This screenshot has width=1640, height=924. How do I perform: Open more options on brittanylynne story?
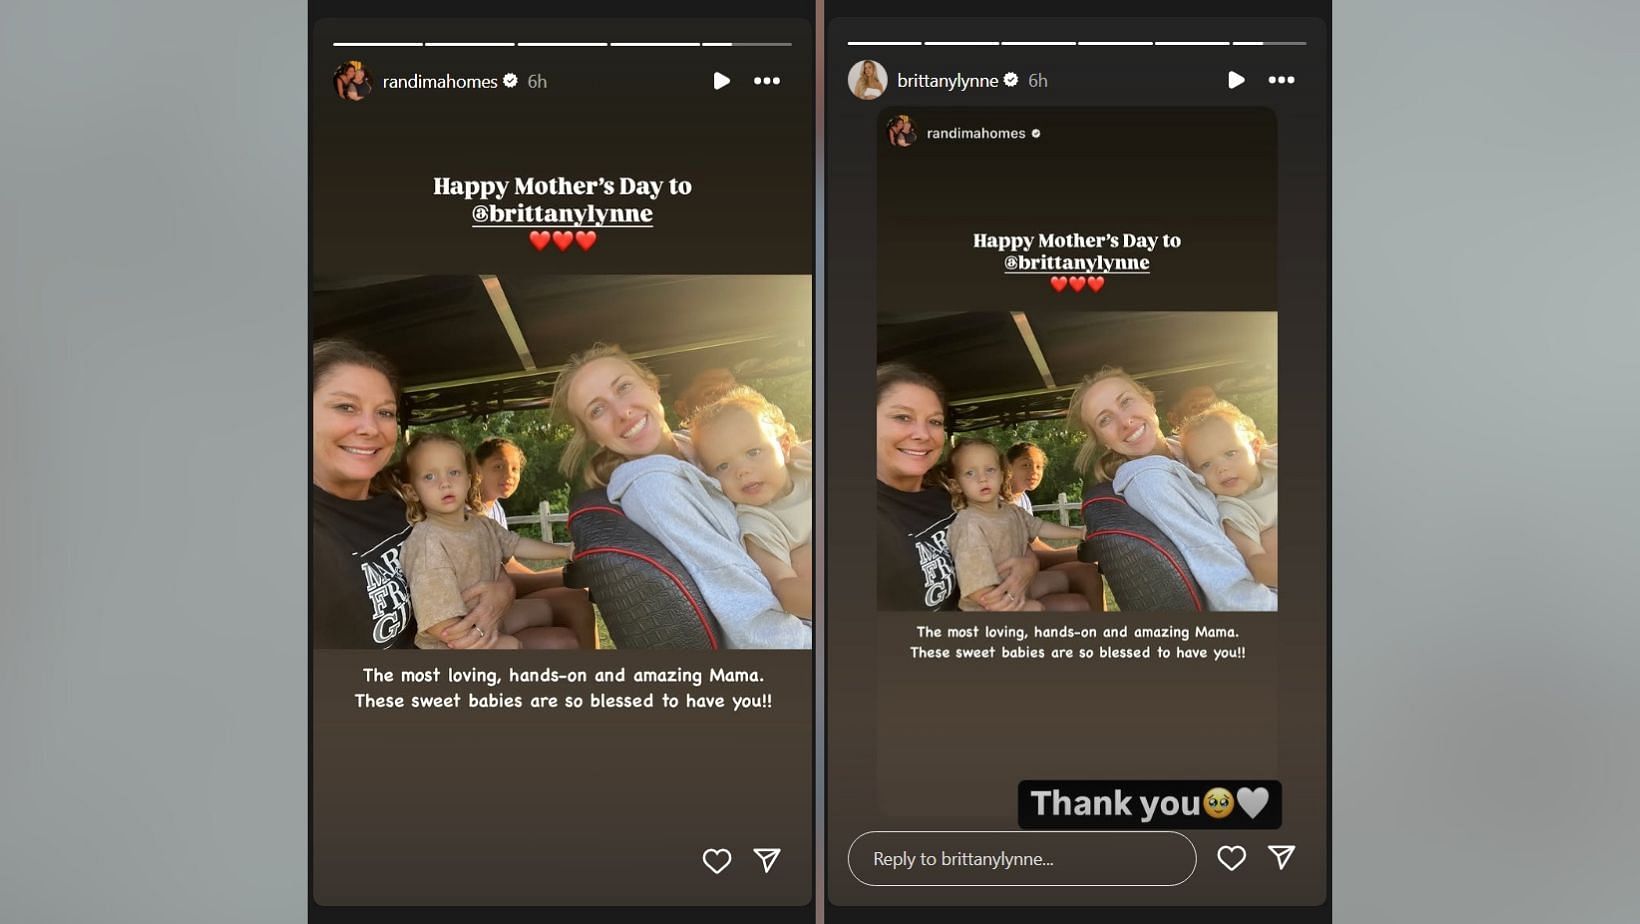1281,80
